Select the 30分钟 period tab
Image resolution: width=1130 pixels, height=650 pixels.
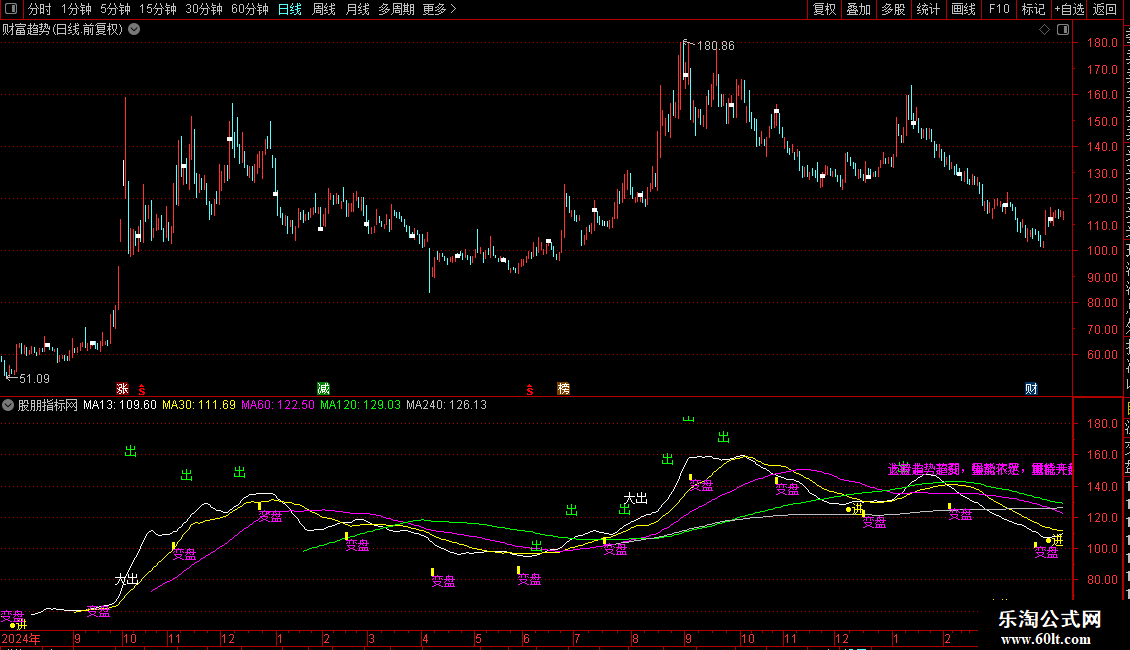[204, 9]
